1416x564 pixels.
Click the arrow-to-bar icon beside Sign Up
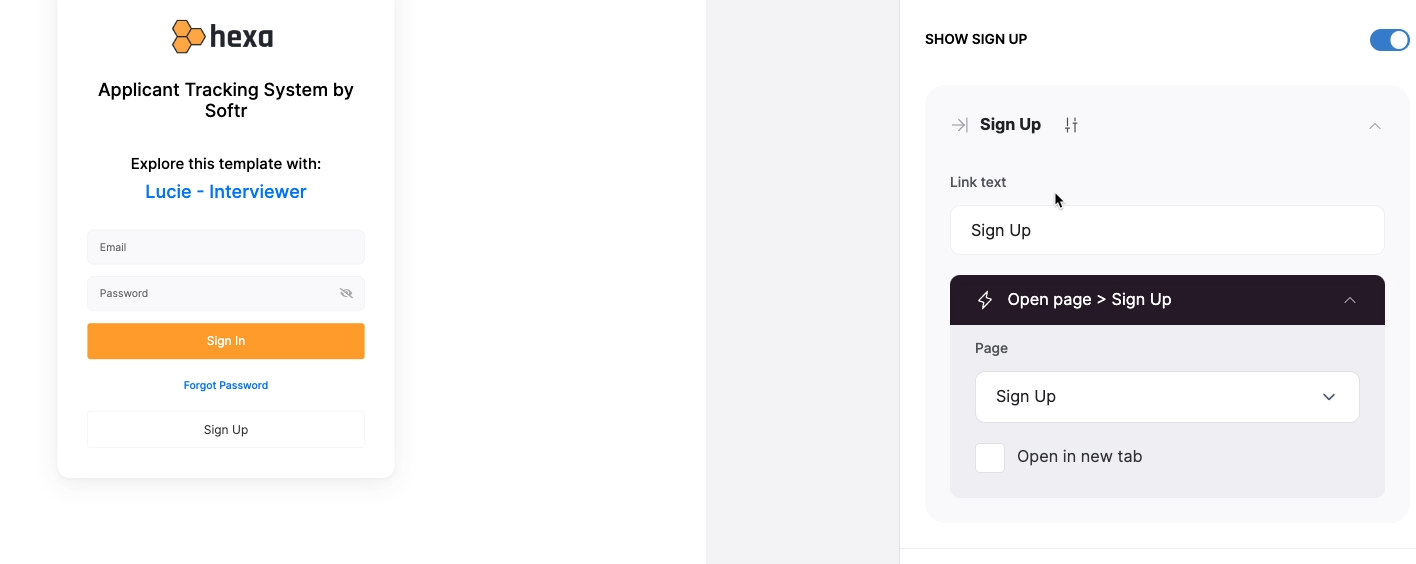click(x=959, y=125)
